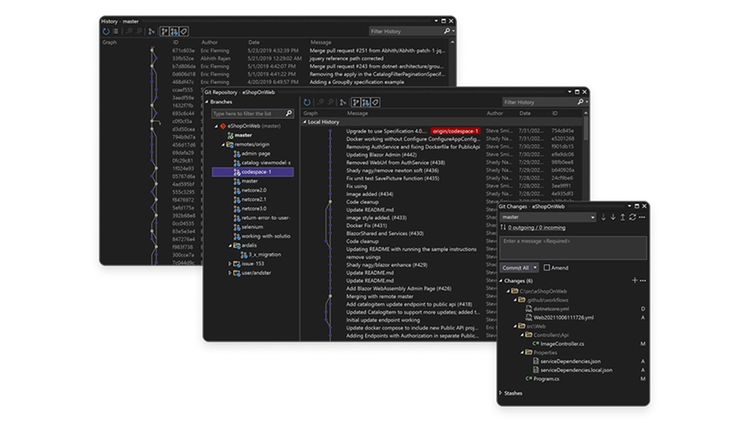This screenshot has height=423, width=750.
Task: Toggle show tags button in History window toolbar
Action: pyautogui.click(x=184, y=32)
